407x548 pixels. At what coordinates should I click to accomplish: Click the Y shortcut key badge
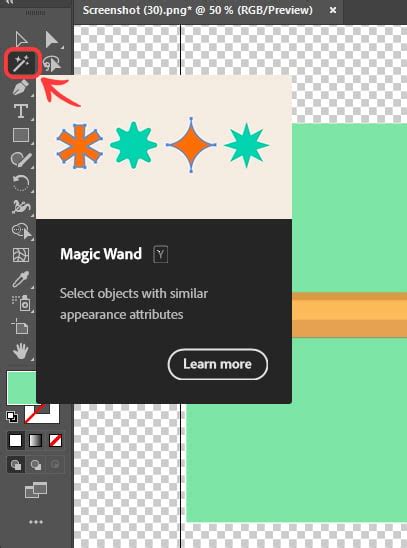point(160,254)
